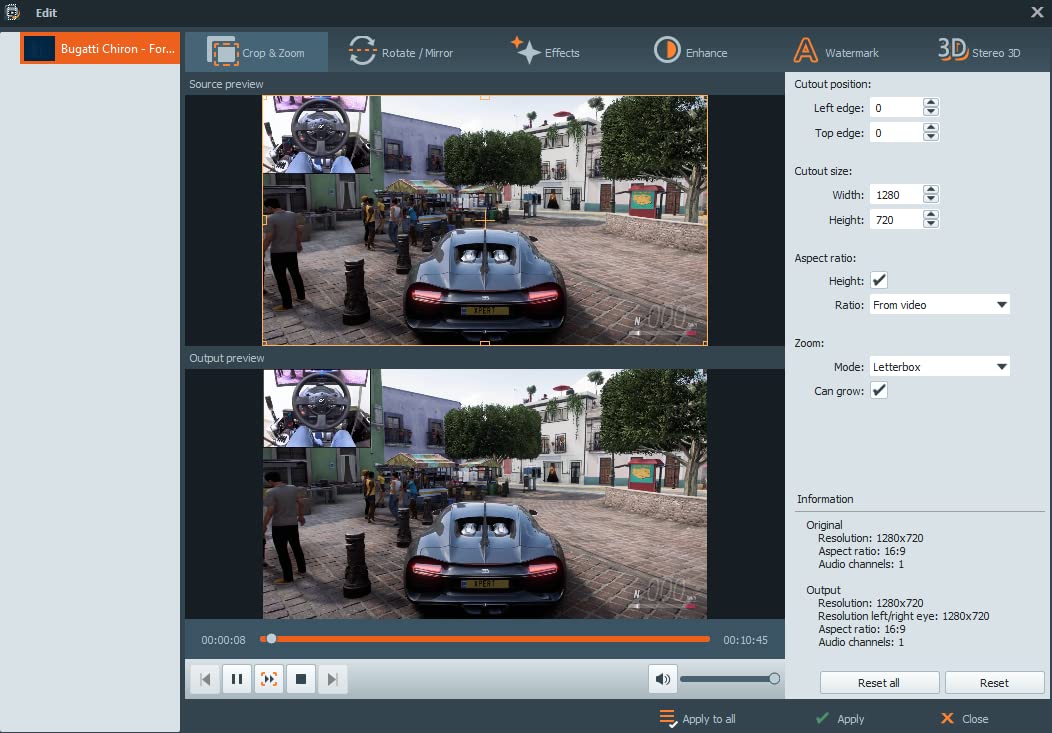
Task: Toggle the Can grow checkbox
Action: (x=879, y=390)
